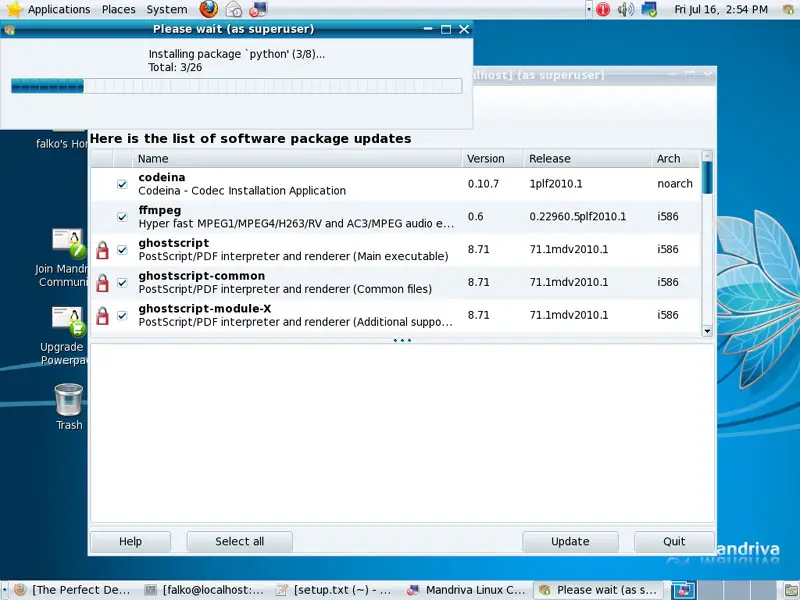This screenshot has height=600, width=800.
Task: Launch Firefox from the top panel
Action: 208,9
